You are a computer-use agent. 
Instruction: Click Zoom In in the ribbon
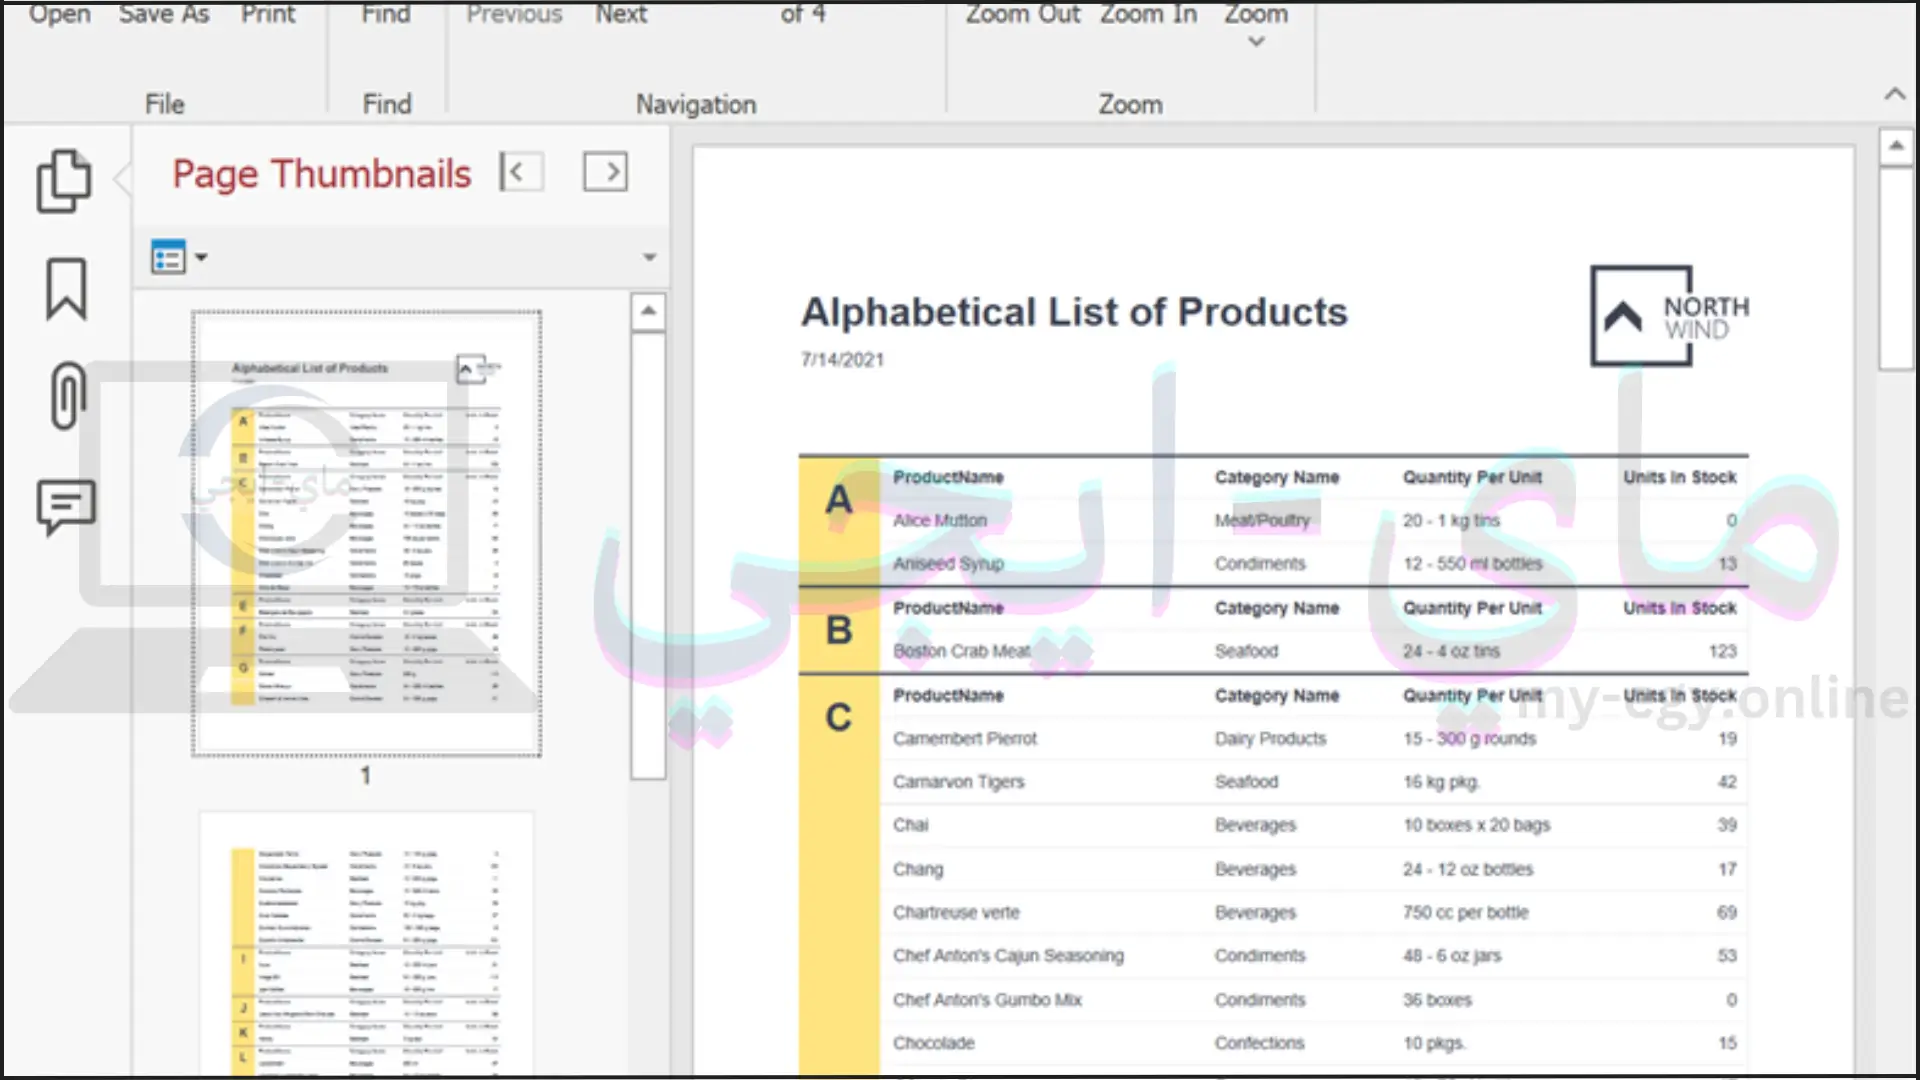pos(1148,14)
